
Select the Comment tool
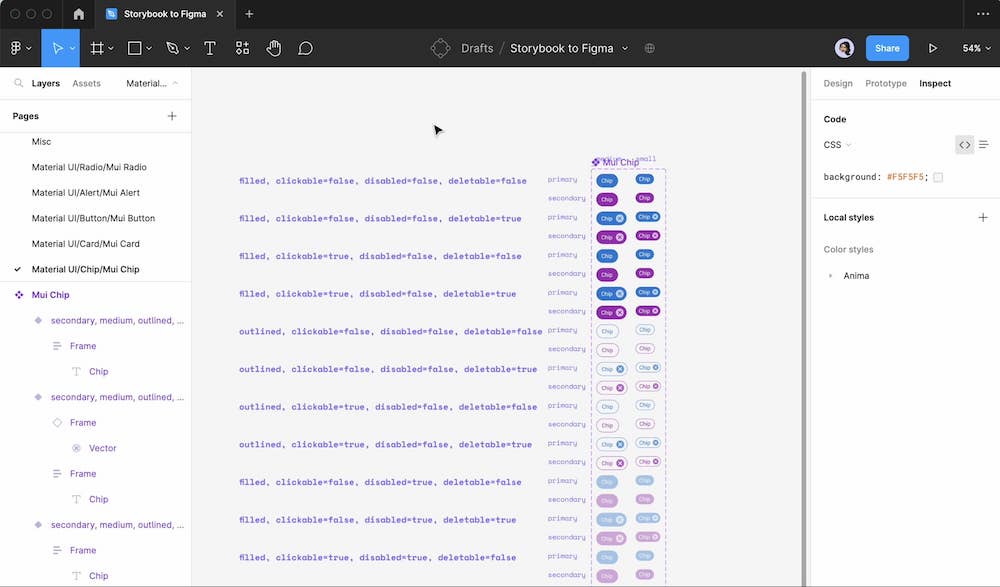click(306, 48)
